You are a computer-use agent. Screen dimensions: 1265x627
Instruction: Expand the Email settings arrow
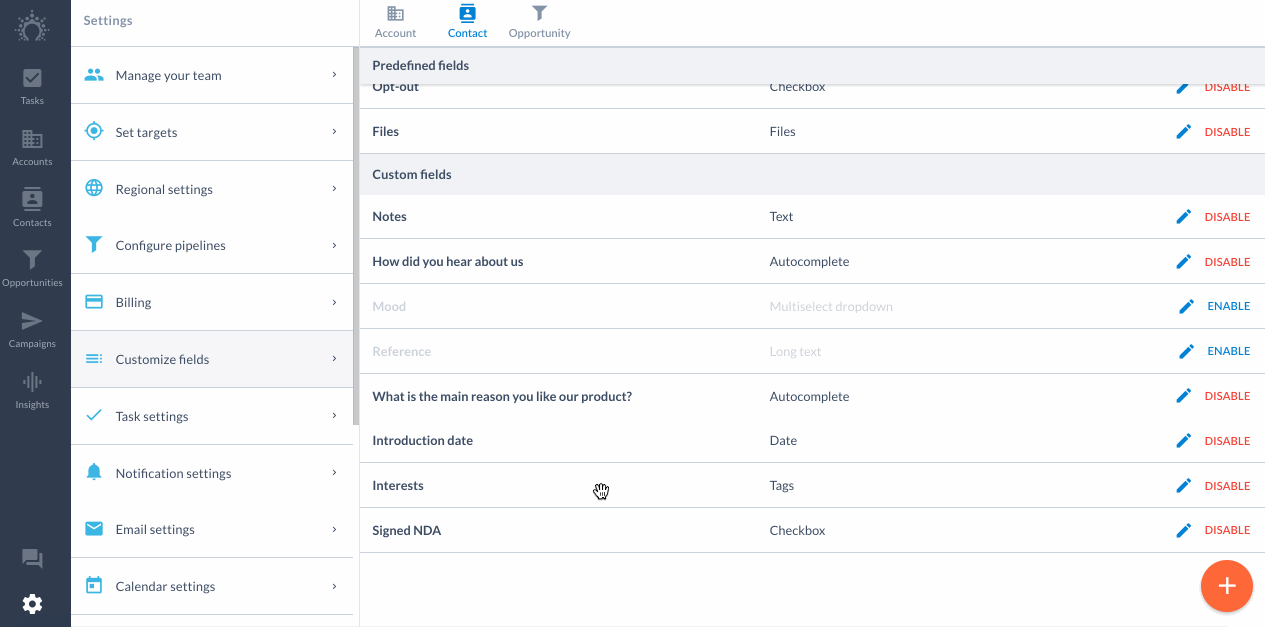(x=334, y=529)
